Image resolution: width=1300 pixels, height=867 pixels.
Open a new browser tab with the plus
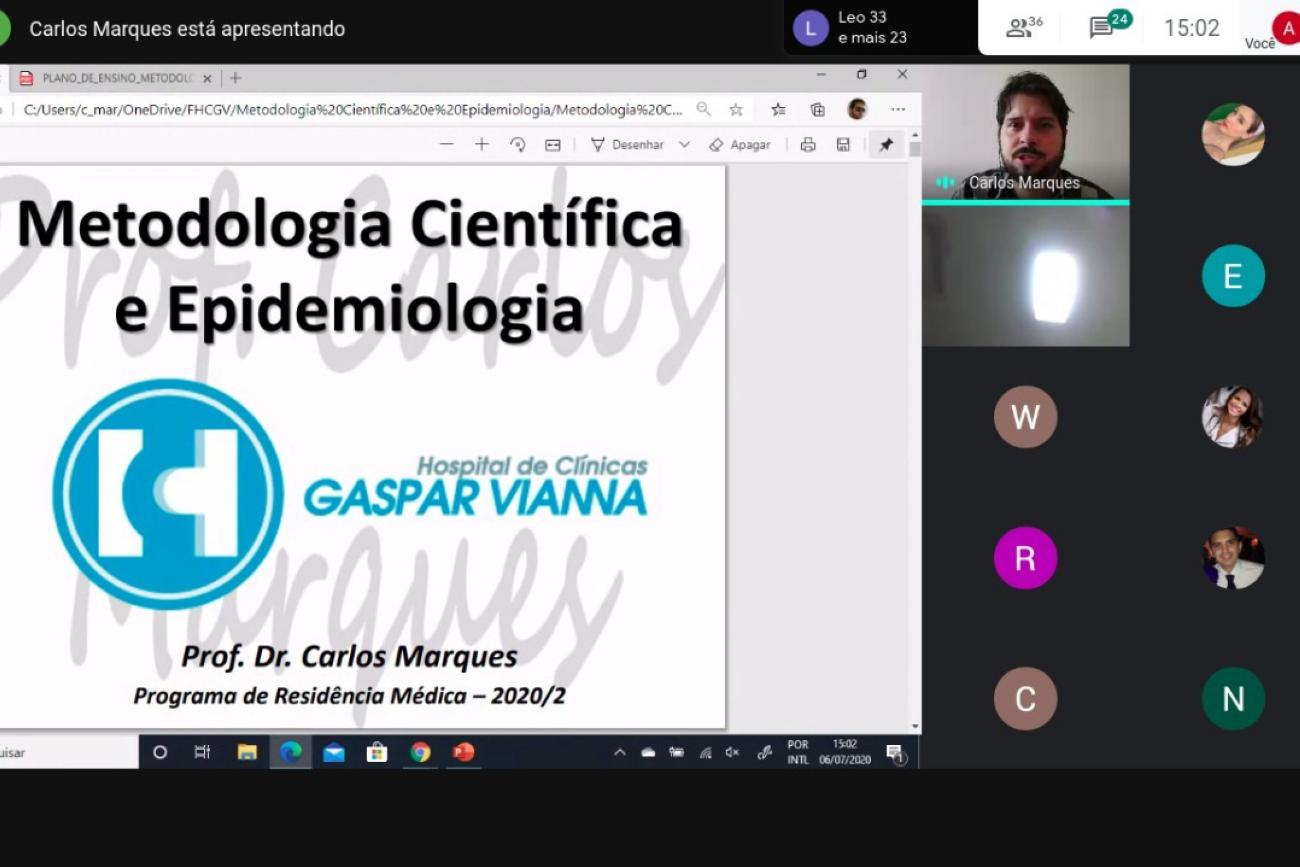pos(235,78)
